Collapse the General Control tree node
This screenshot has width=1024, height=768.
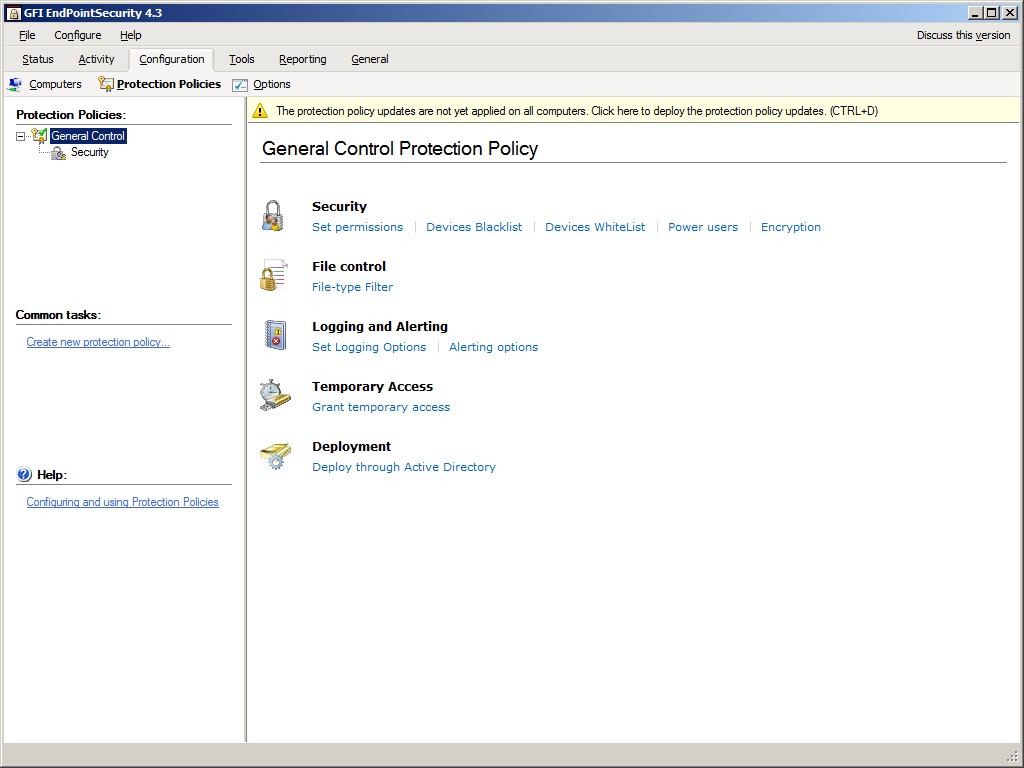(x=20, y=136)
